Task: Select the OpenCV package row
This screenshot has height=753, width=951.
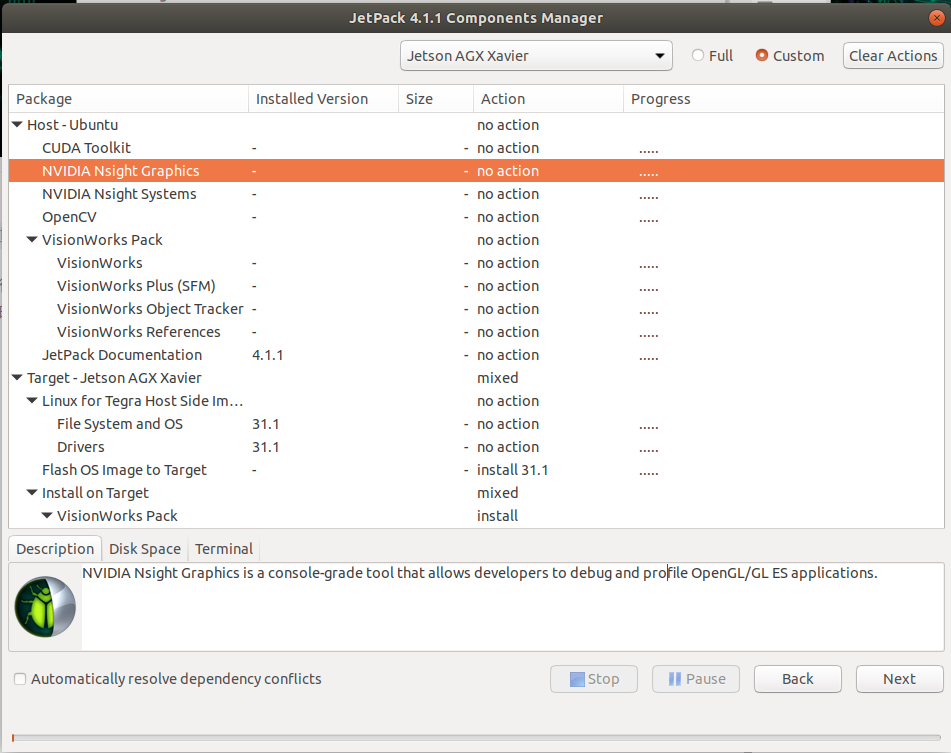Action: [x=476, y=217]
